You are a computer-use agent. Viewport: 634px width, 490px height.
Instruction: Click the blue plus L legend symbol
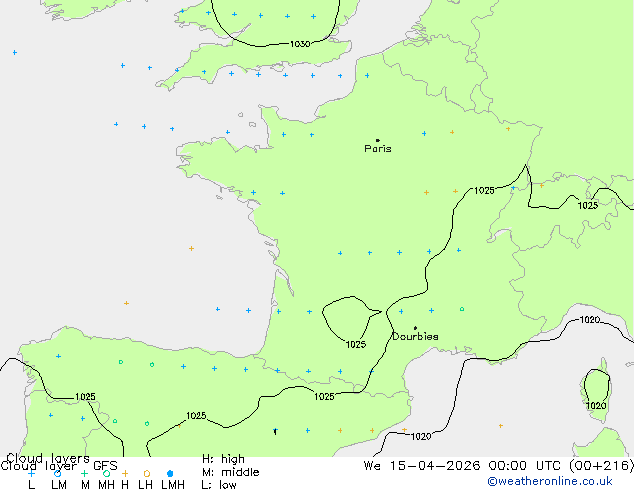tap(31, 473)
